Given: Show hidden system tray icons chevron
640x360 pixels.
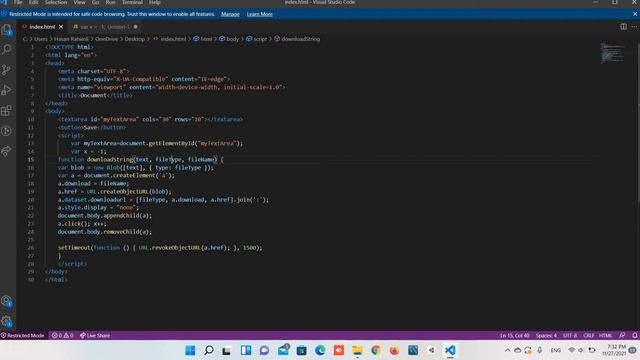Looking at the screenshot, I should [507, 350].
